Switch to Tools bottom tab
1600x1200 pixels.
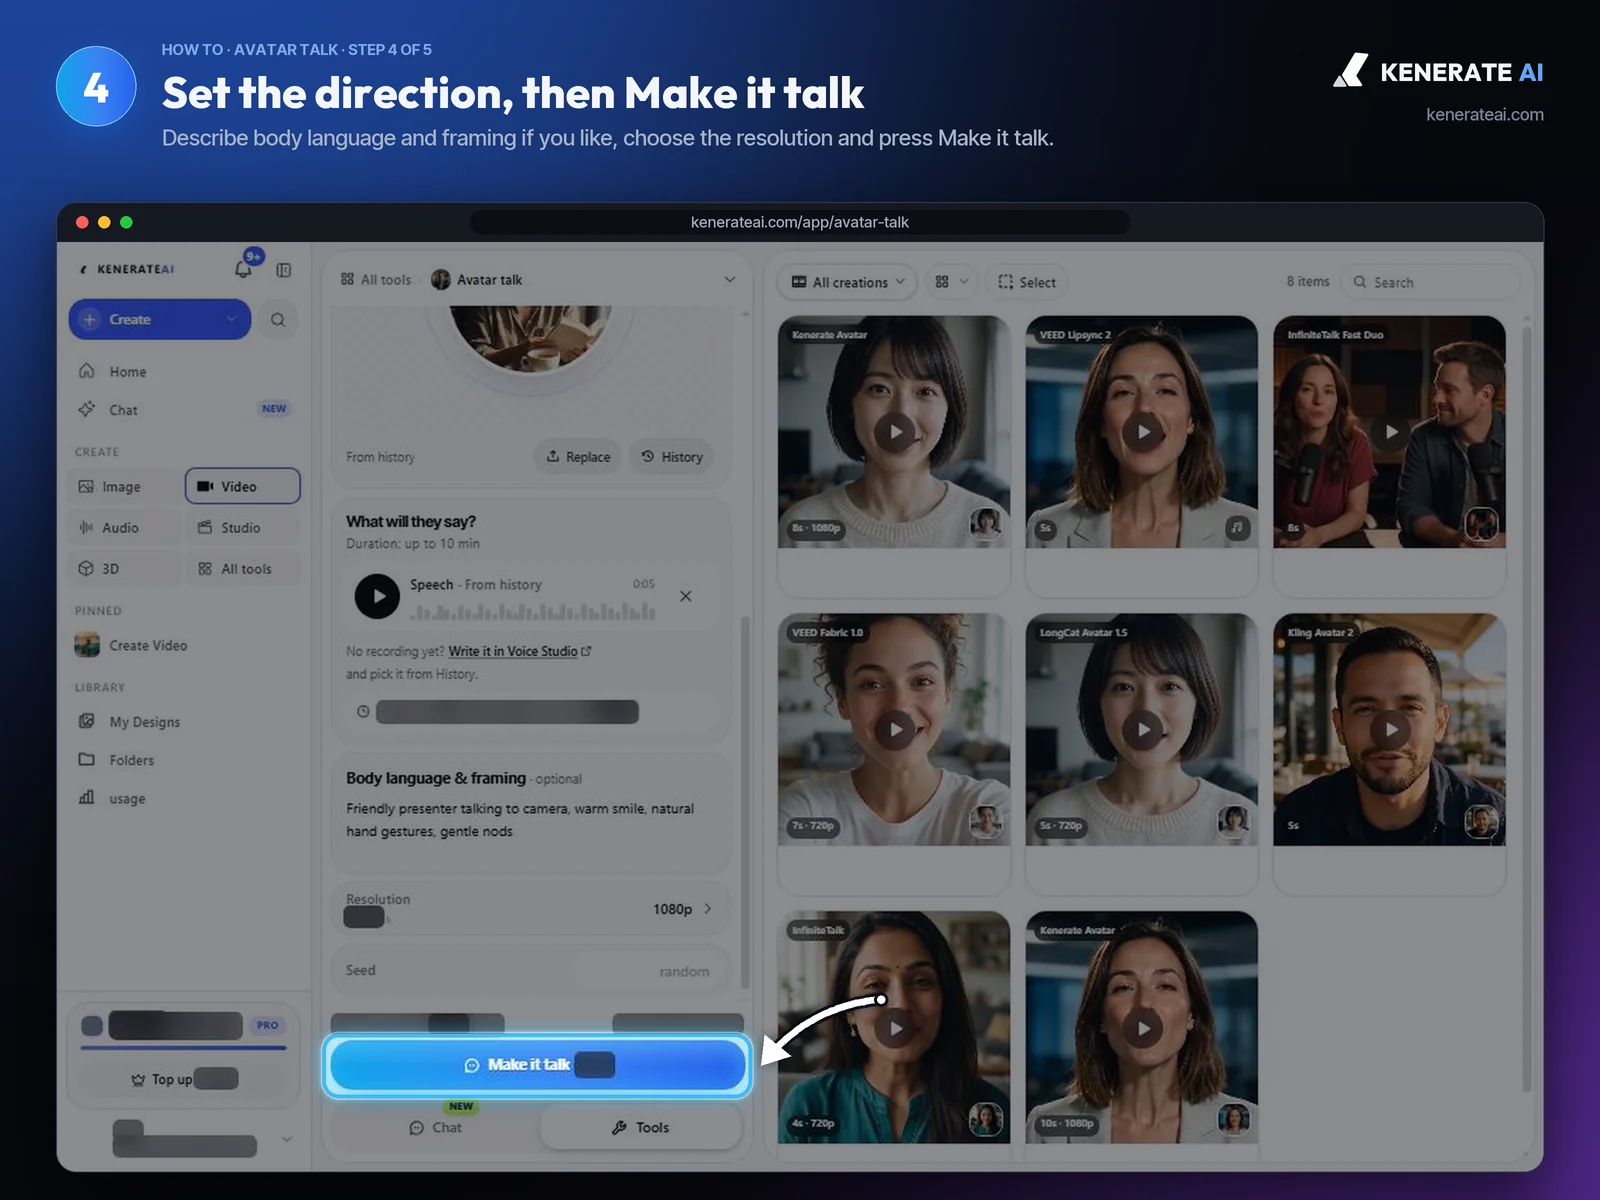pyautogui.click(x=641, y=1128)
